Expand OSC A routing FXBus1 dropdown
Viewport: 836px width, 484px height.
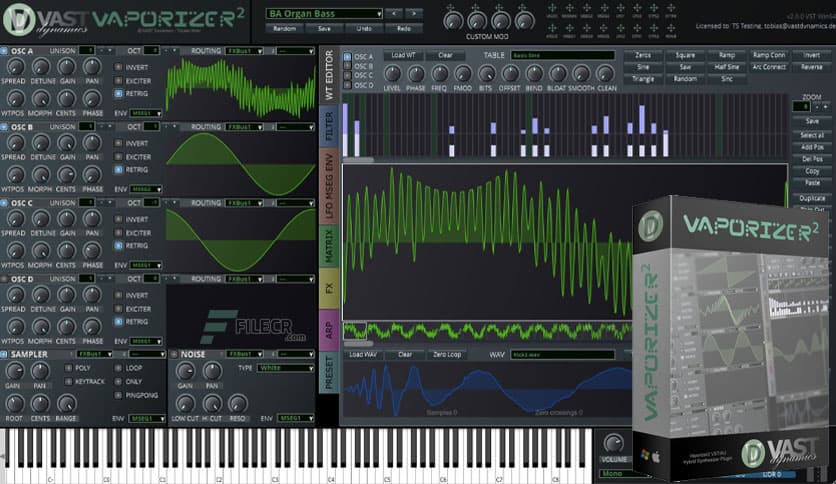(244, 50)
